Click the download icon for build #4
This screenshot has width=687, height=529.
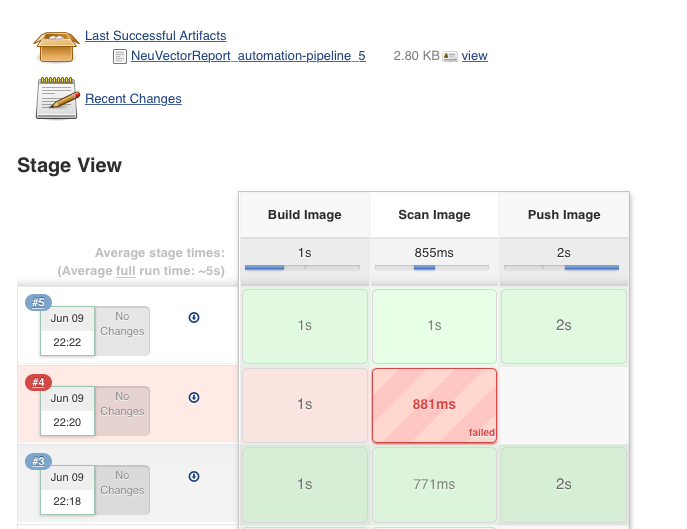[x=194, y=398]
